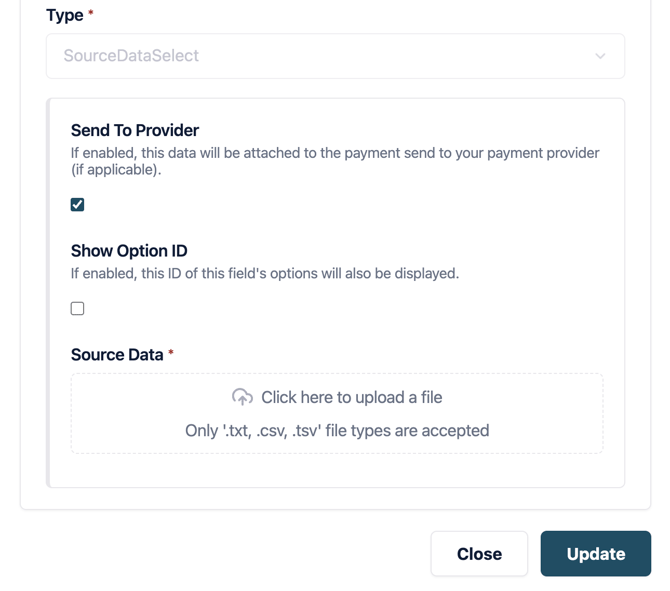The height and width of the screenshot is (591, 670).
Task: Click the Show Option ID description text
Action: [265, 273]
